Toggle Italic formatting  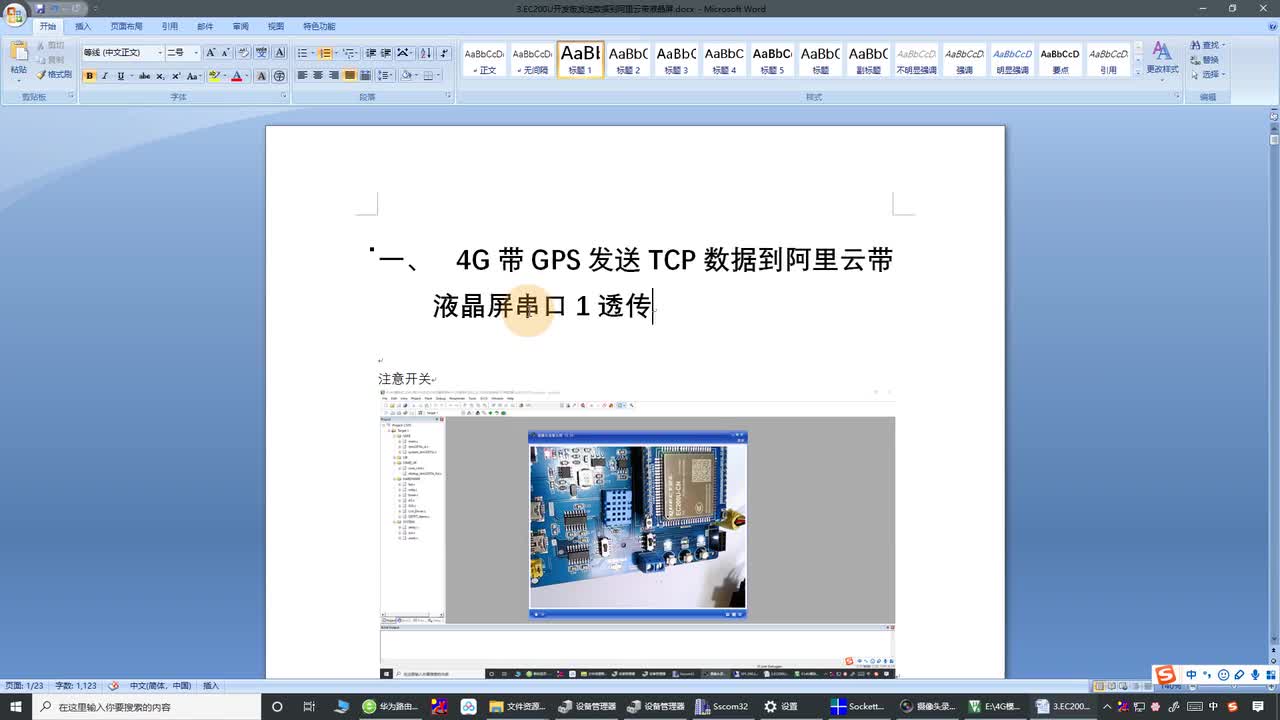(104, 76)
